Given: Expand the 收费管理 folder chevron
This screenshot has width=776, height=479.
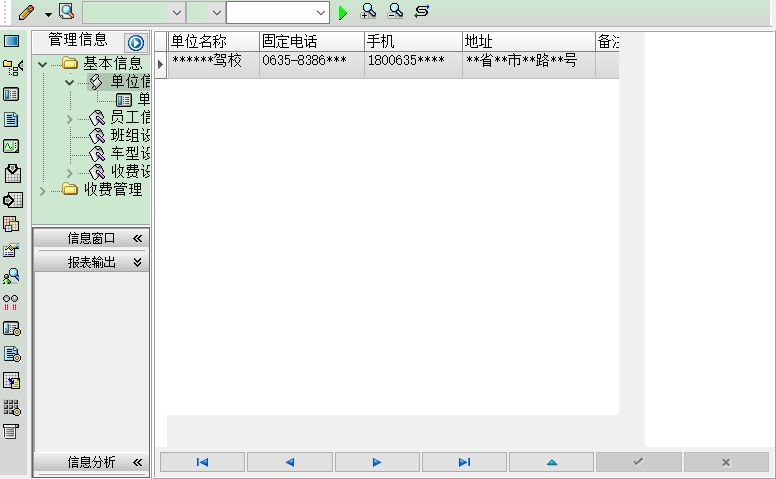Looking at the screenshot, I should tap(43, 191).
